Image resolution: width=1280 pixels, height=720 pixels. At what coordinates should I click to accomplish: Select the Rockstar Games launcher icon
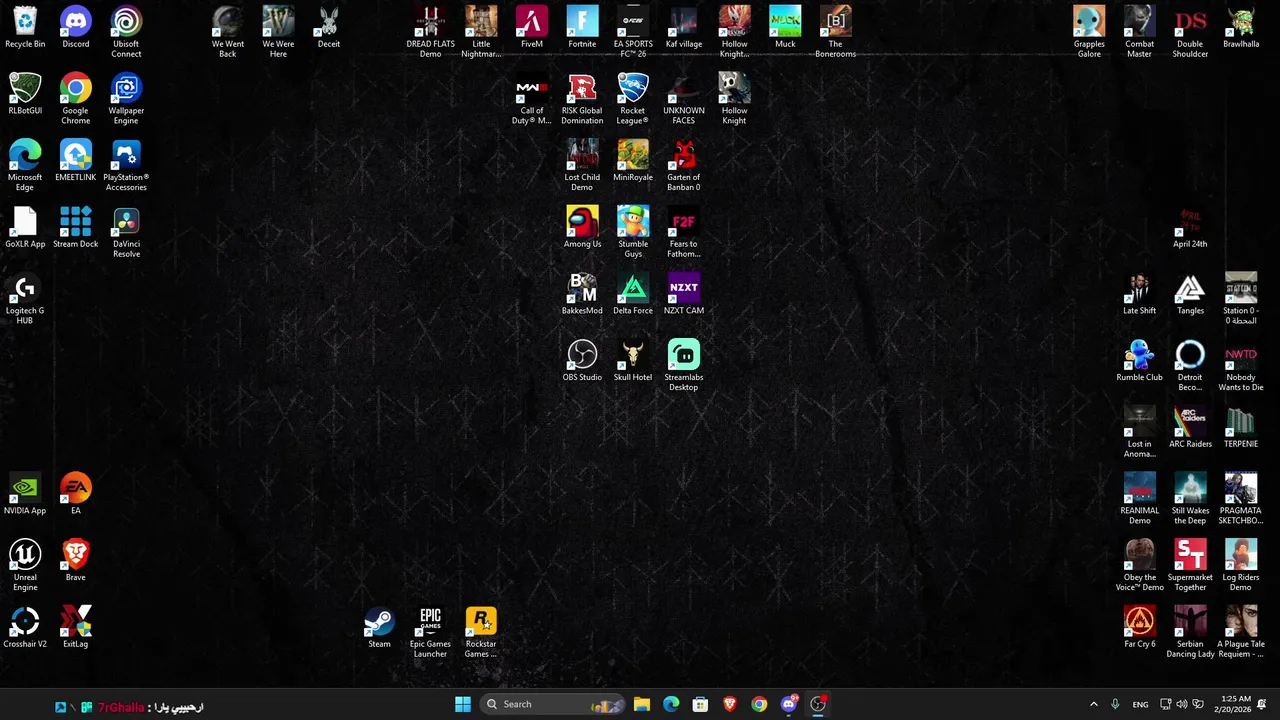click(481, 632)
